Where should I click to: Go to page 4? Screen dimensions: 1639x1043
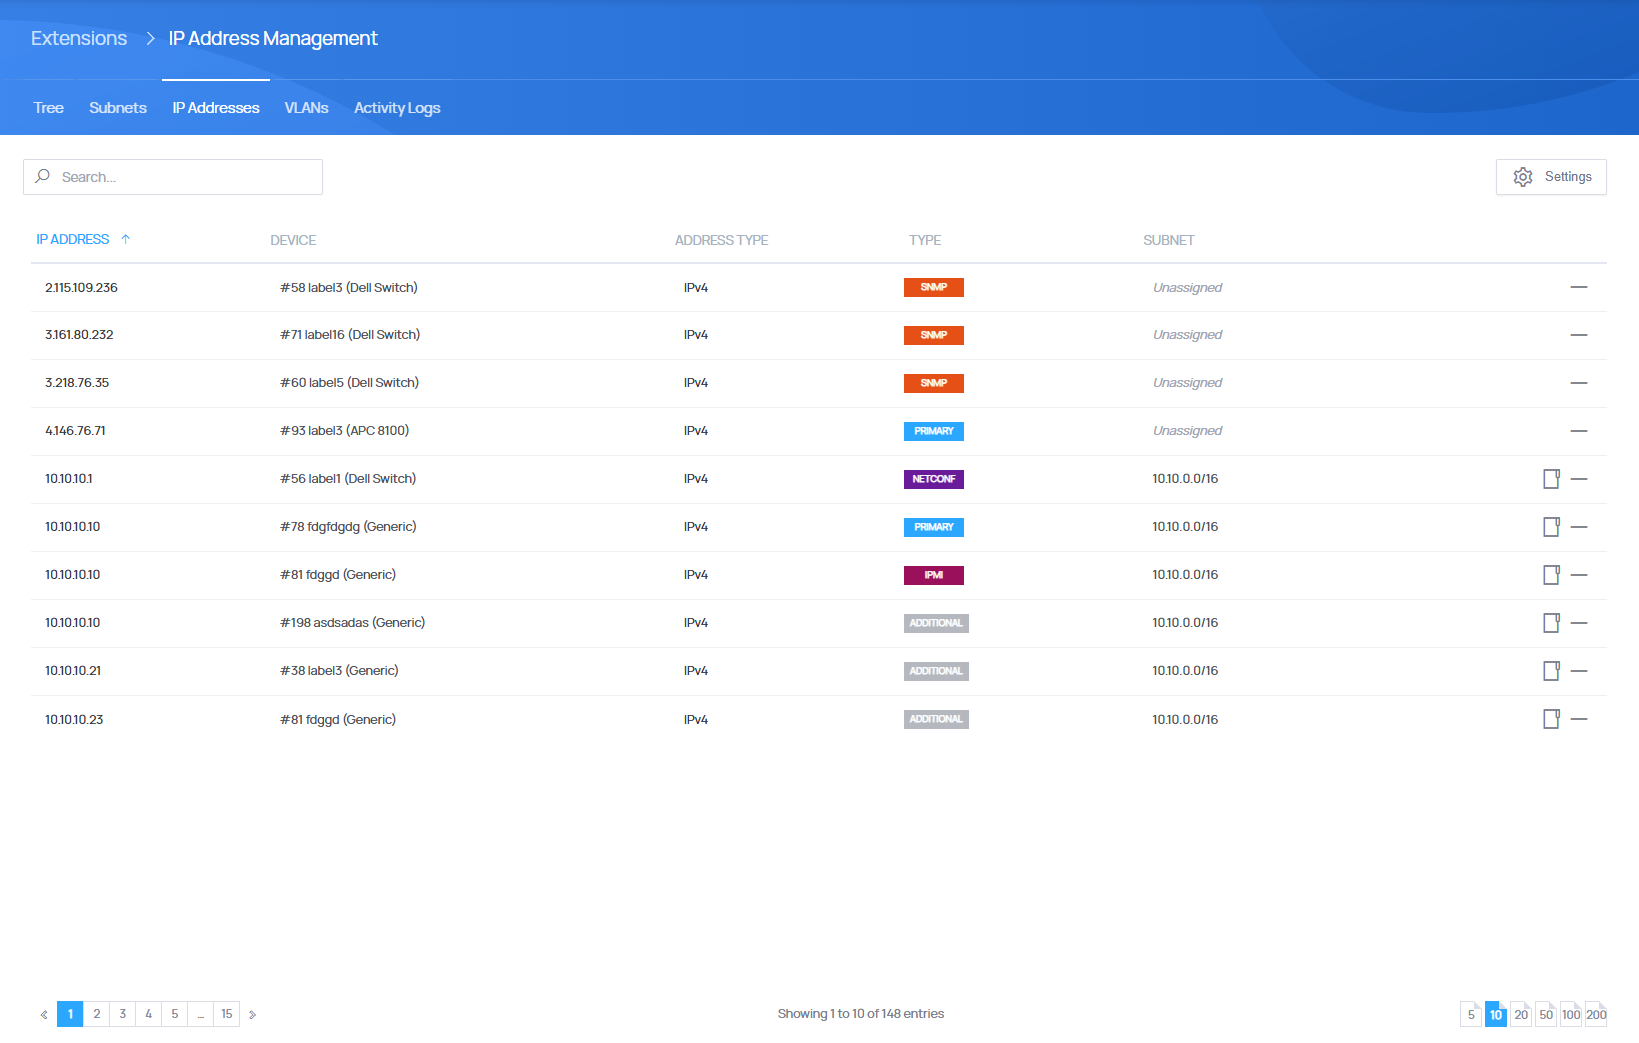click(149, 1014)
